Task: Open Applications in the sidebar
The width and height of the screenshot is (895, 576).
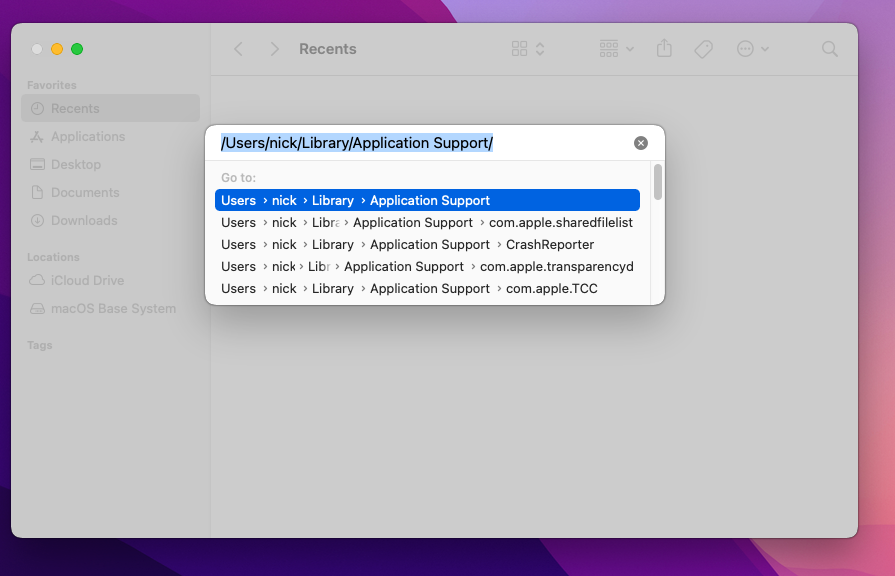Action: (110, 136)
